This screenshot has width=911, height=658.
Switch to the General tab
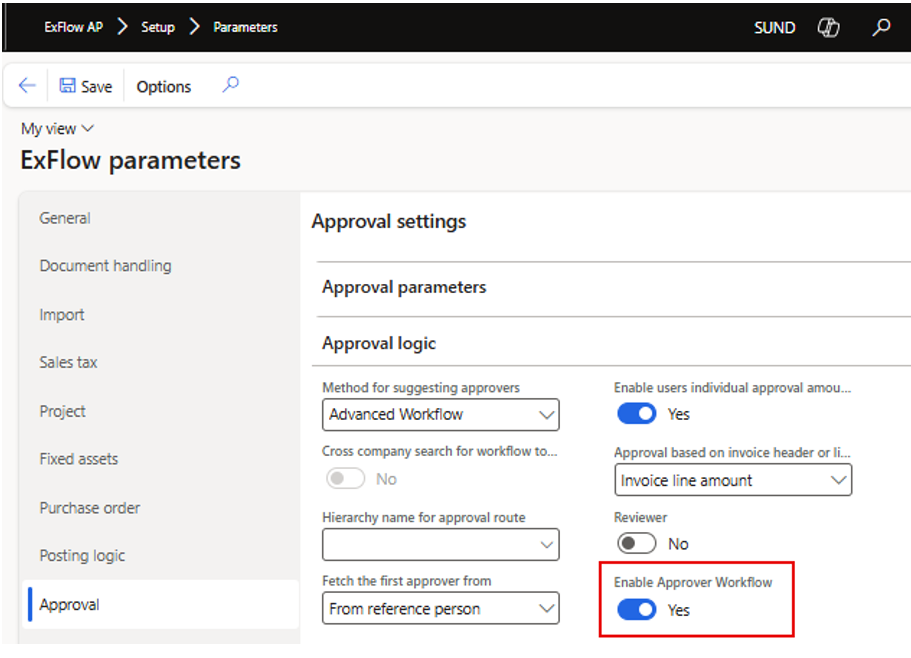[x=65, y=218]
